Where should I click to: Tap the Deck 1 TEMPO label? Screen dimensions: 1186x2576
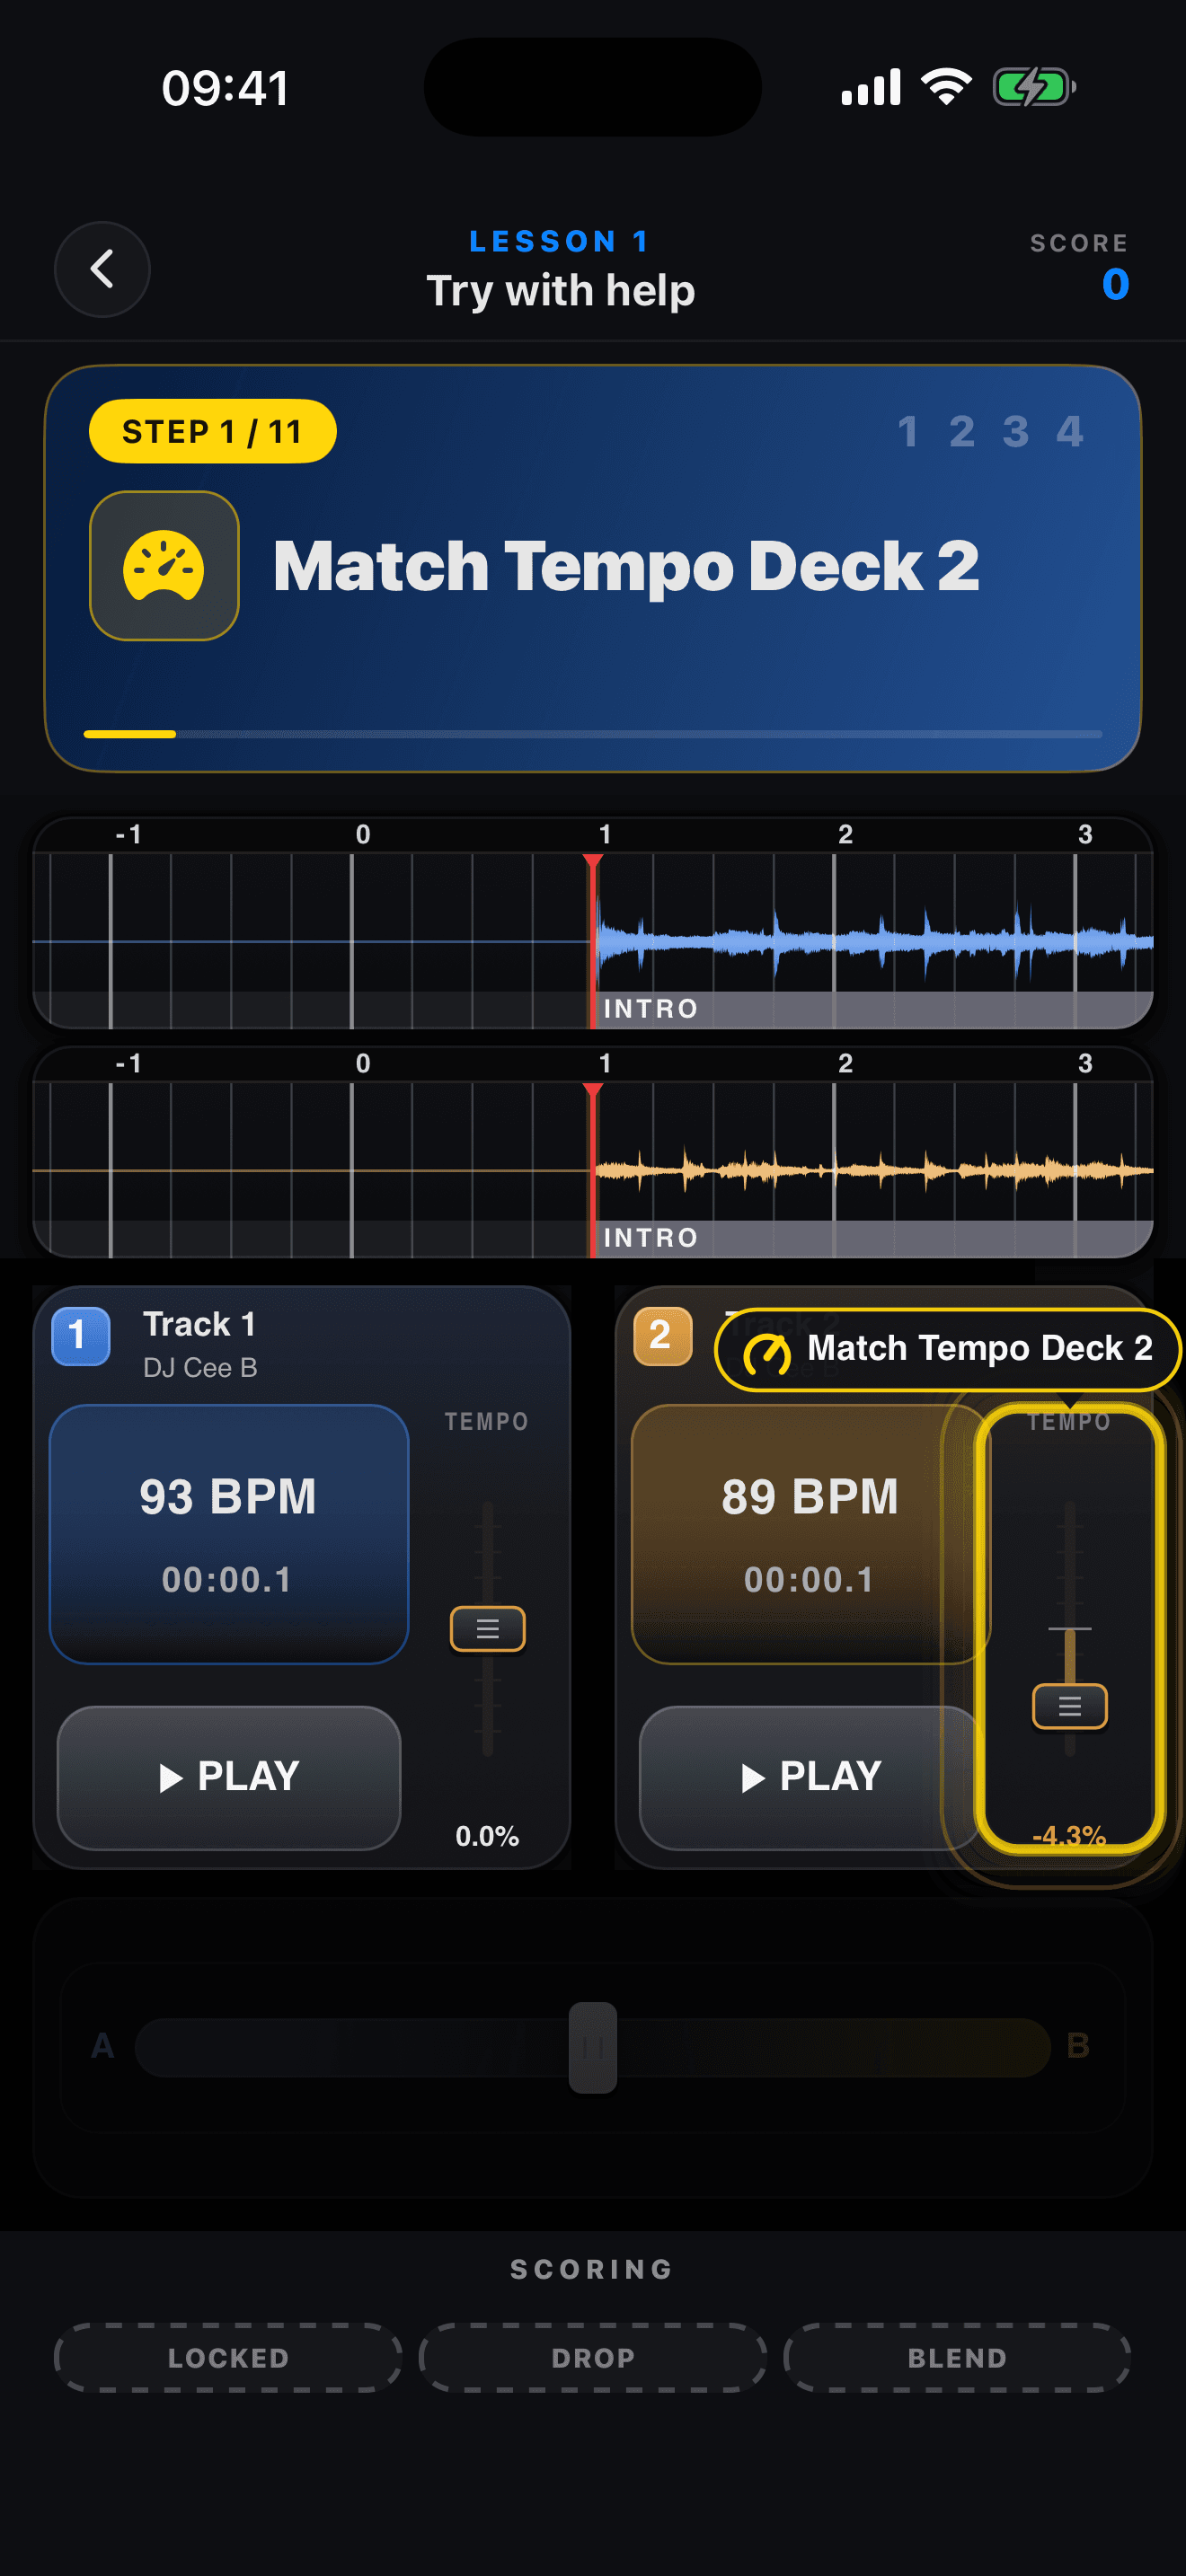(x=487, y=1421)
